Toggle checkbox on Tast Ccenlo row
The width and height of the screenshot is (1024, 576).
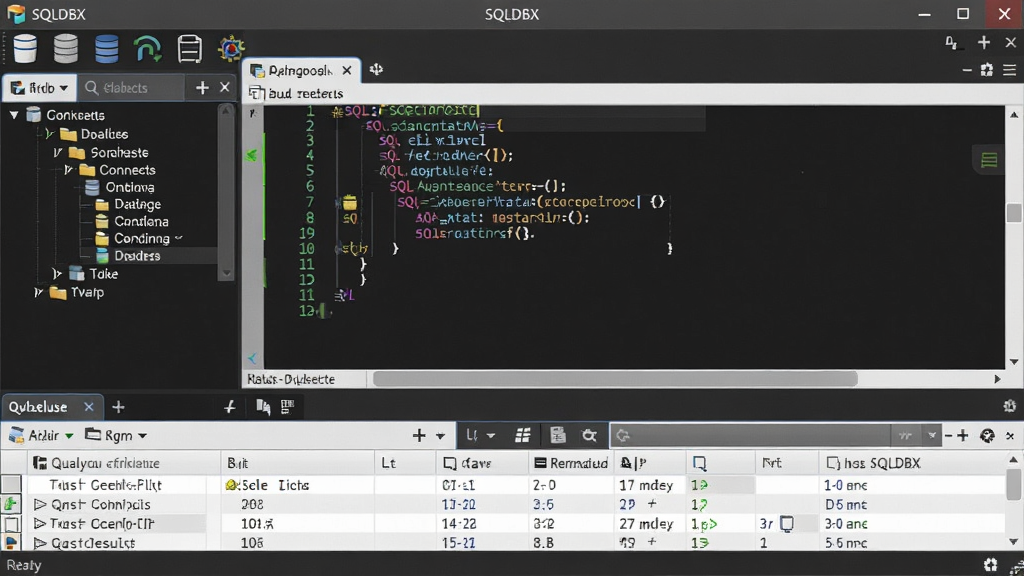[x=12, y=524]
